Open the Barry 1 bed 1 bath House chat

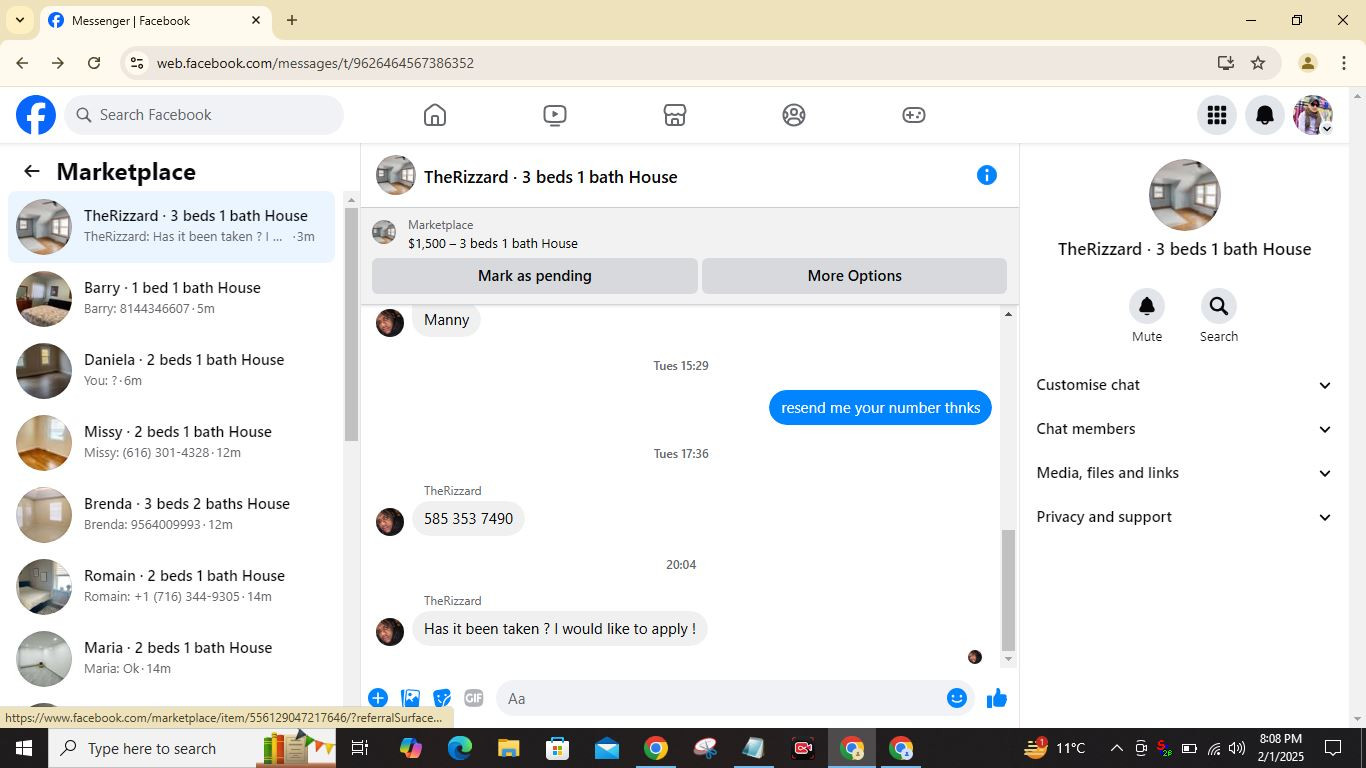172,298
